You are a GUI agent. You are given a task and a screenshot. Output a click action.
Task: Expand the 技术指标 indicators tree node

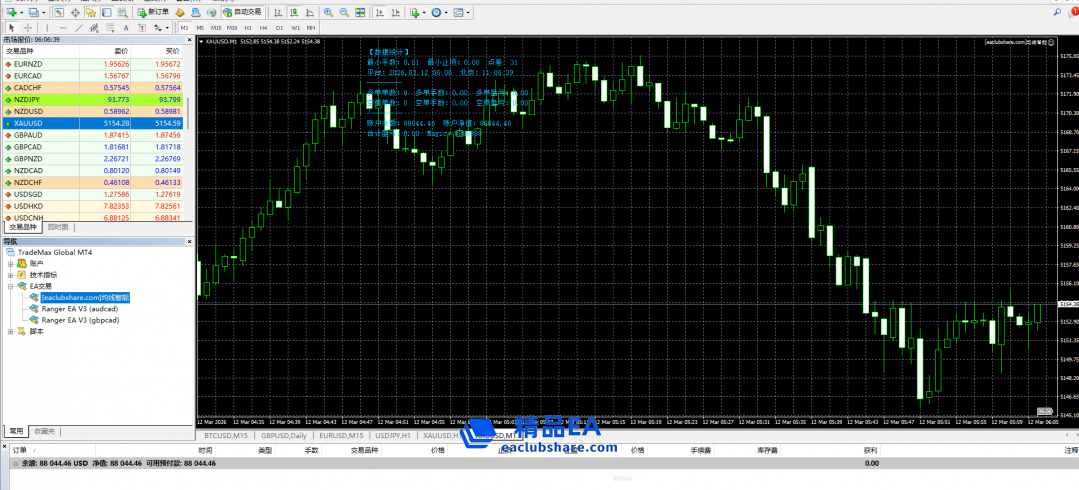(10, 275)
